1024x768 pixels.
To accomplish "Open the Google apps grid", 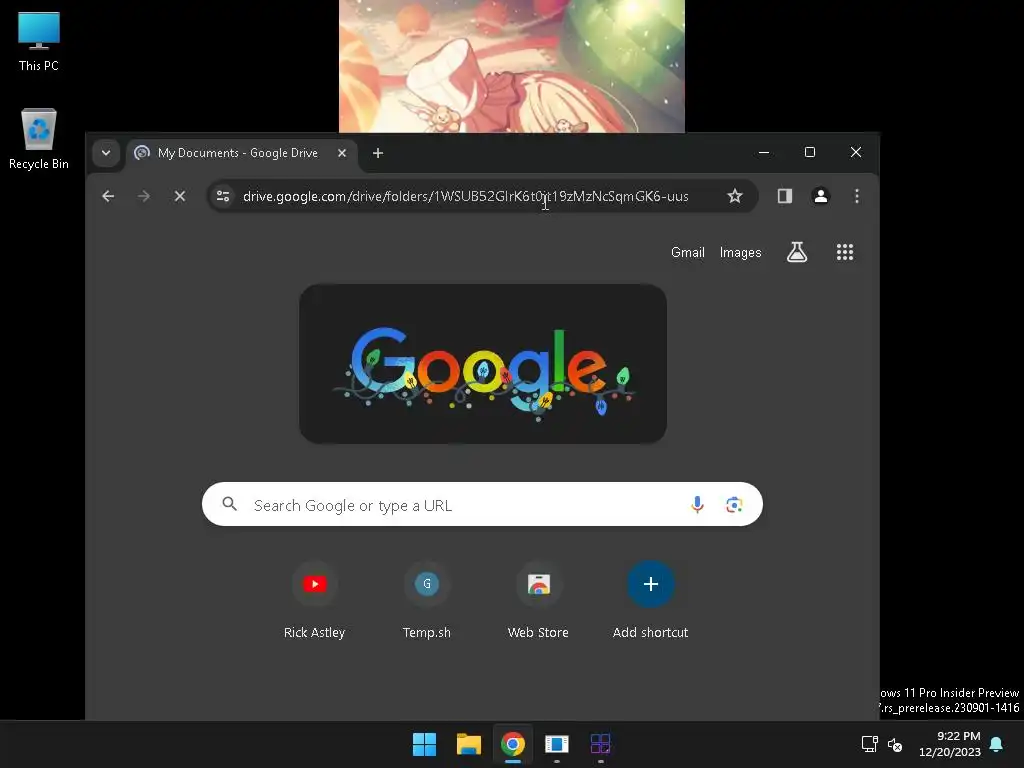I will (844, 252).
